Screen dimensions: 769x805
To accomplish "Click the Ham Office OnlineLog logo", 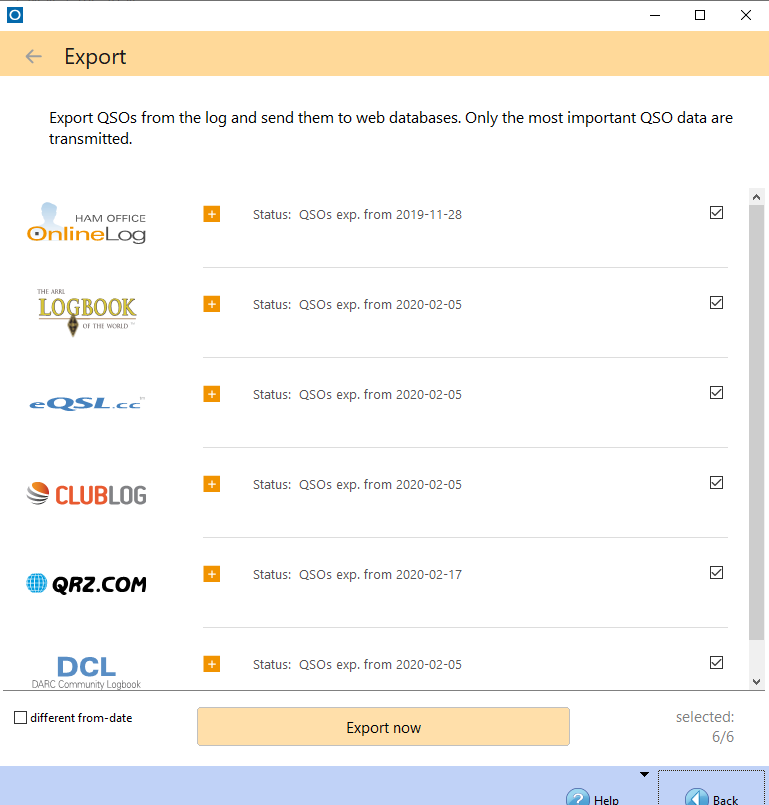I will point(86,223).
